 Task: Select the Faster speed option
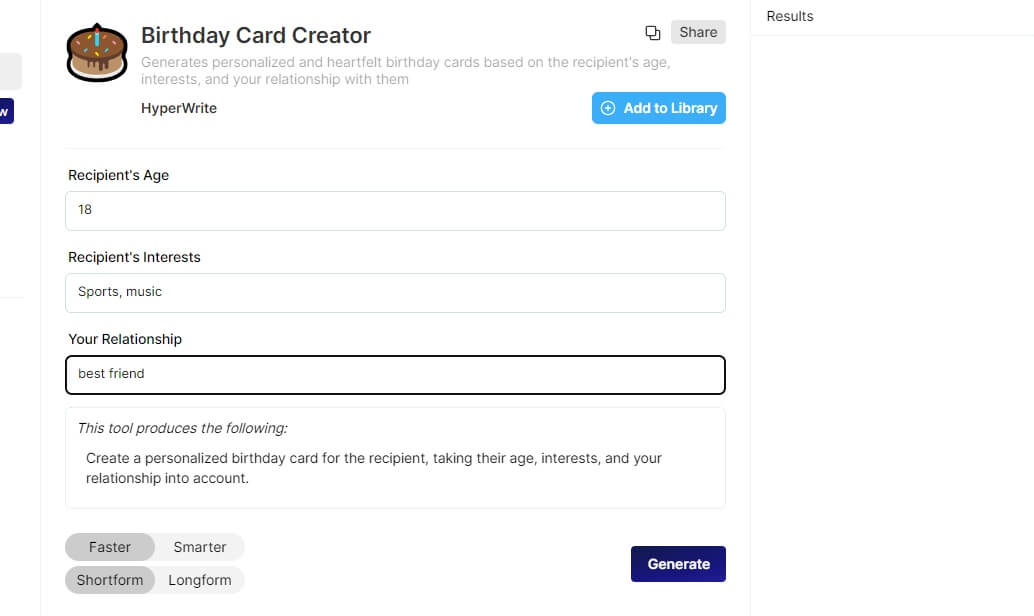click(110, 547)
